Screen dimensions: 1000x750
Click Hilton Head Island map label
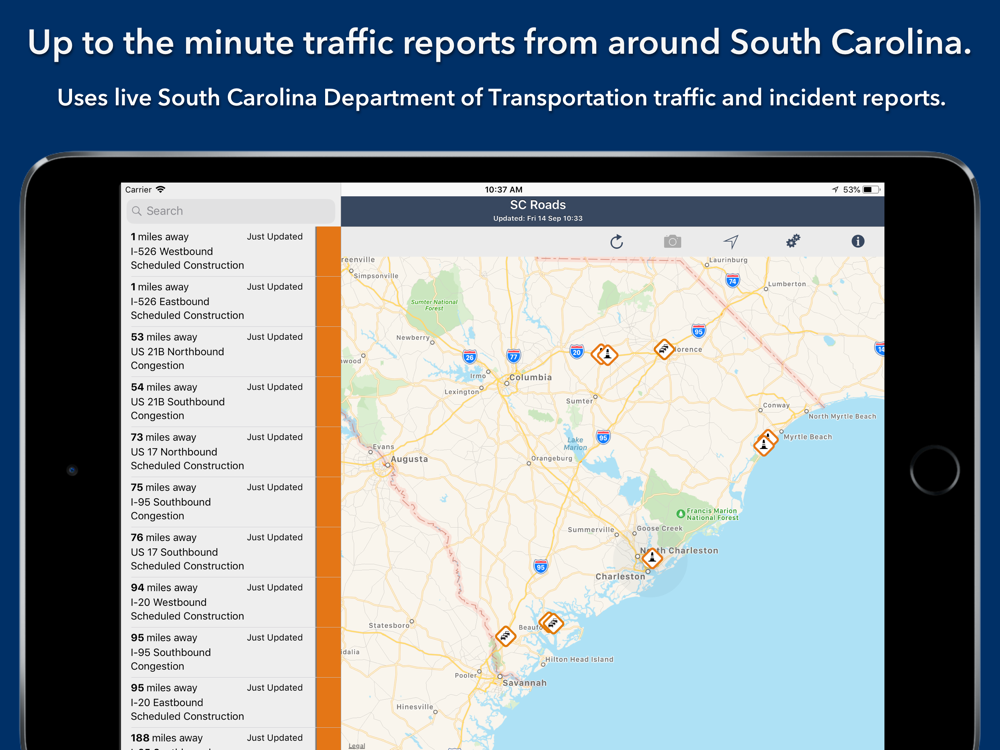579,659
